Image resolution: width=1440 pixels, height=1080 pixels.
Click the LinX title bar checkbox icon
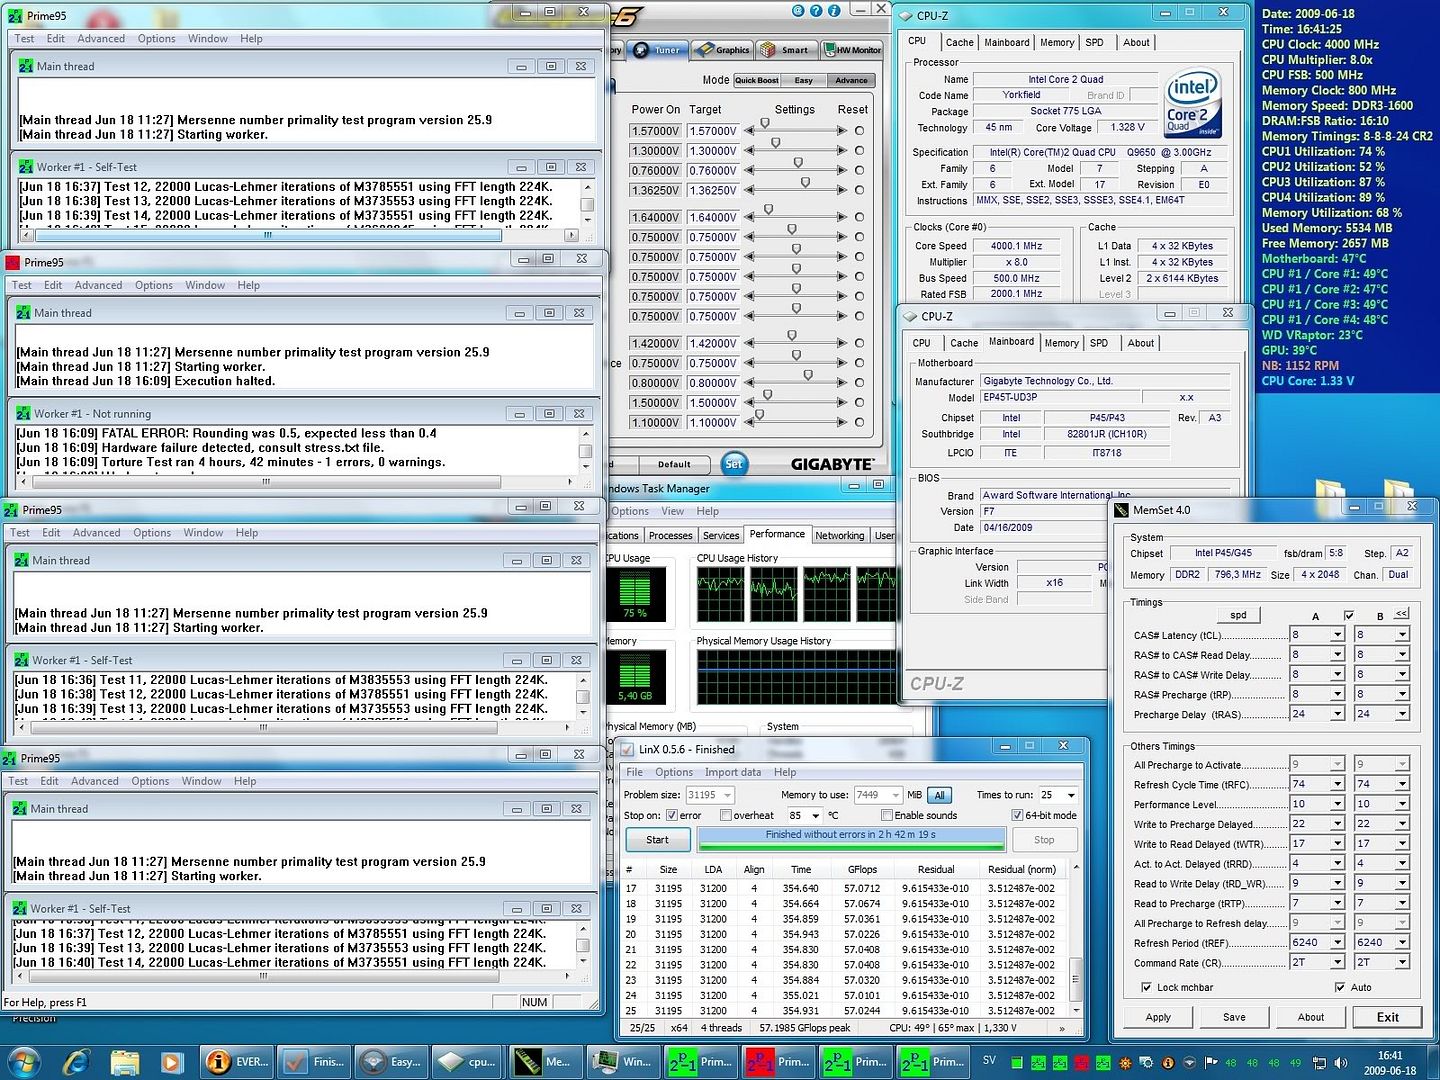(x=626, y=749)
